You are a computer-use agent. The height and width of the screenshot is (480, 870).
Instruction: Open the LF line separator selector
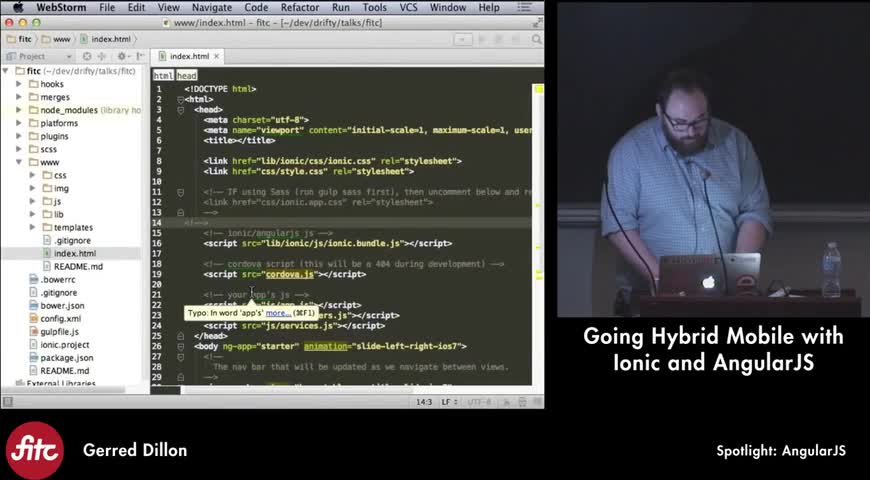449,402
